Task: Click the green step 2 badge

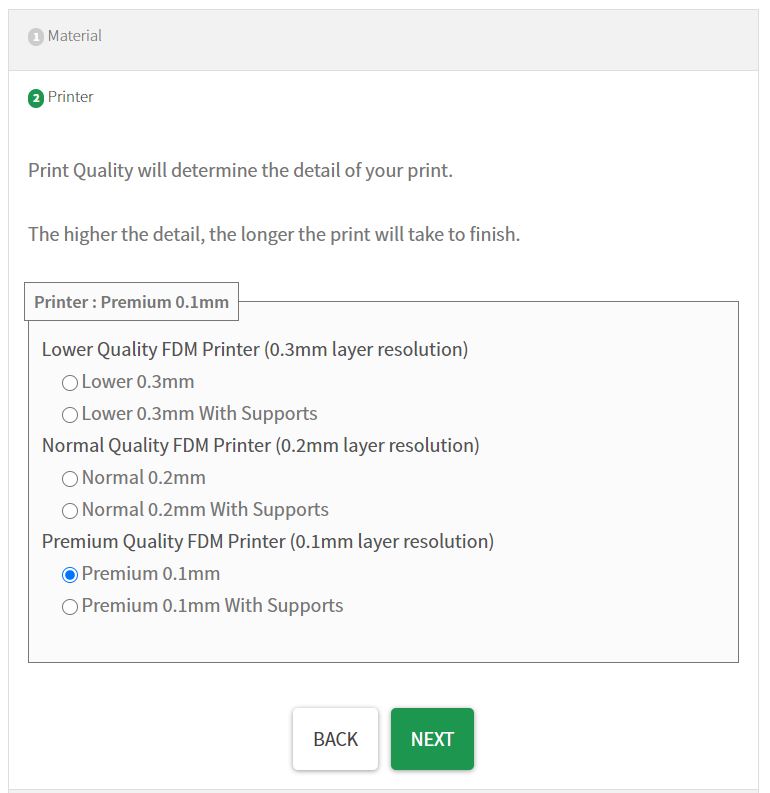Action: 36,98
